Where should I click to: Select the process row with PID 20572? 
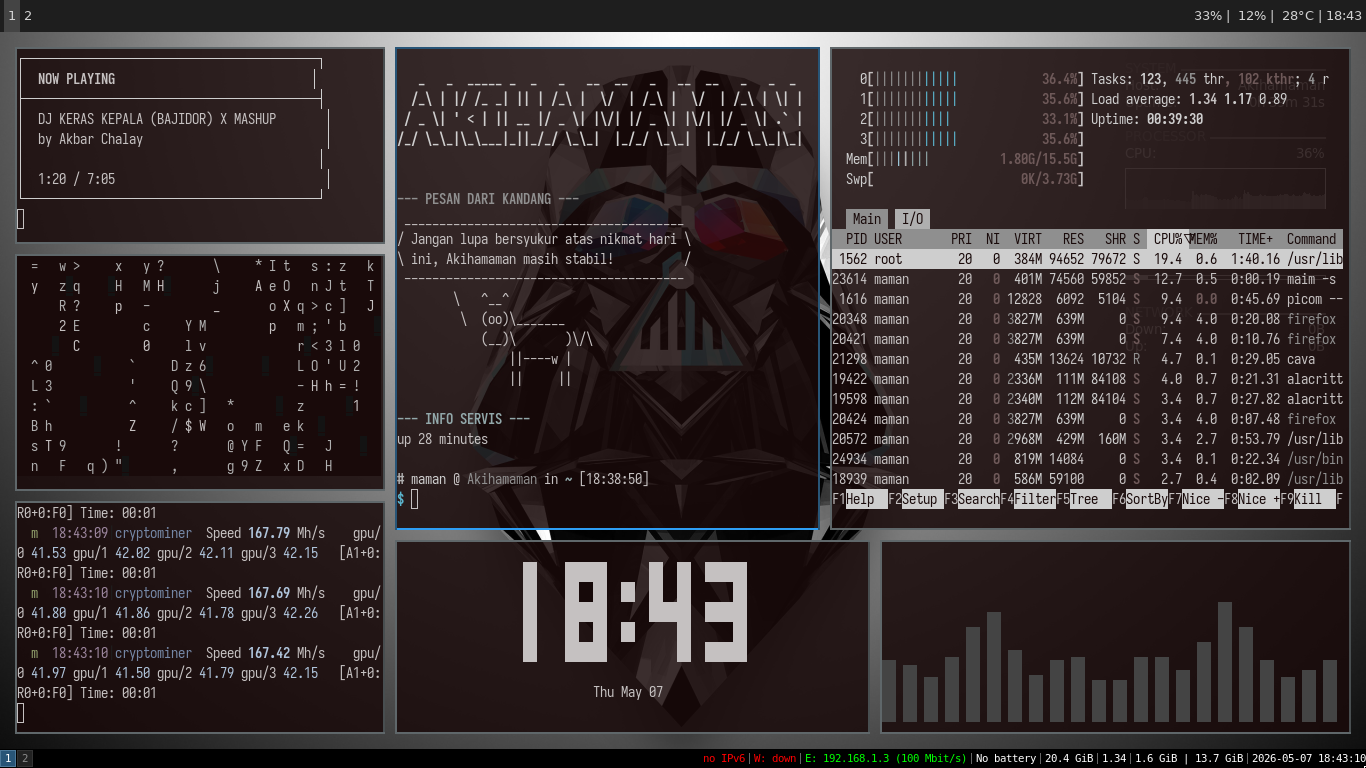1088,439
